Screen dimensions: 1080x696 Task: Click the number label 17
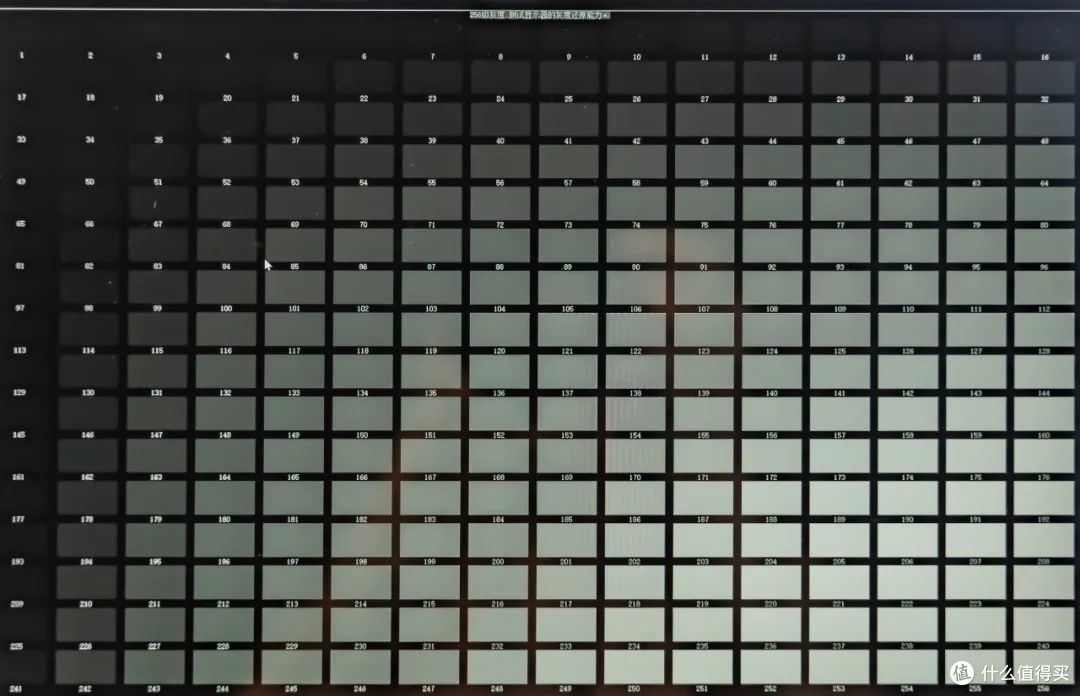click(x=21, y=97)
